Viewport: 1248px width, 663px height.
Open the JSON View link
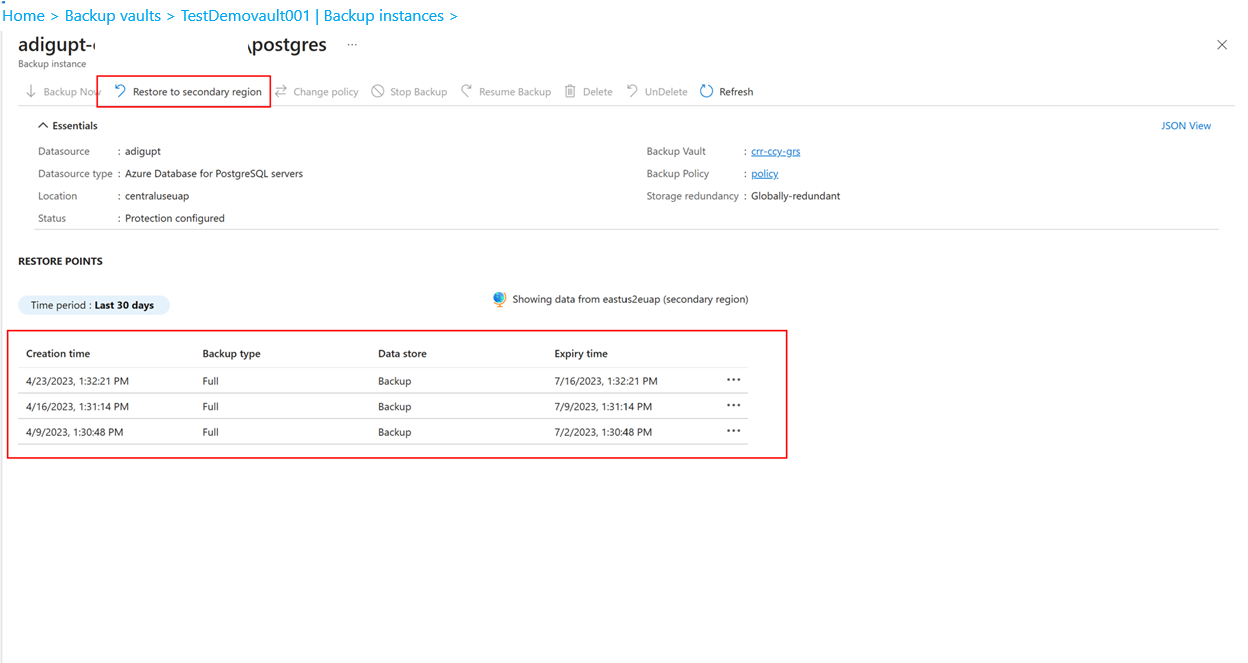[1186, 126]
